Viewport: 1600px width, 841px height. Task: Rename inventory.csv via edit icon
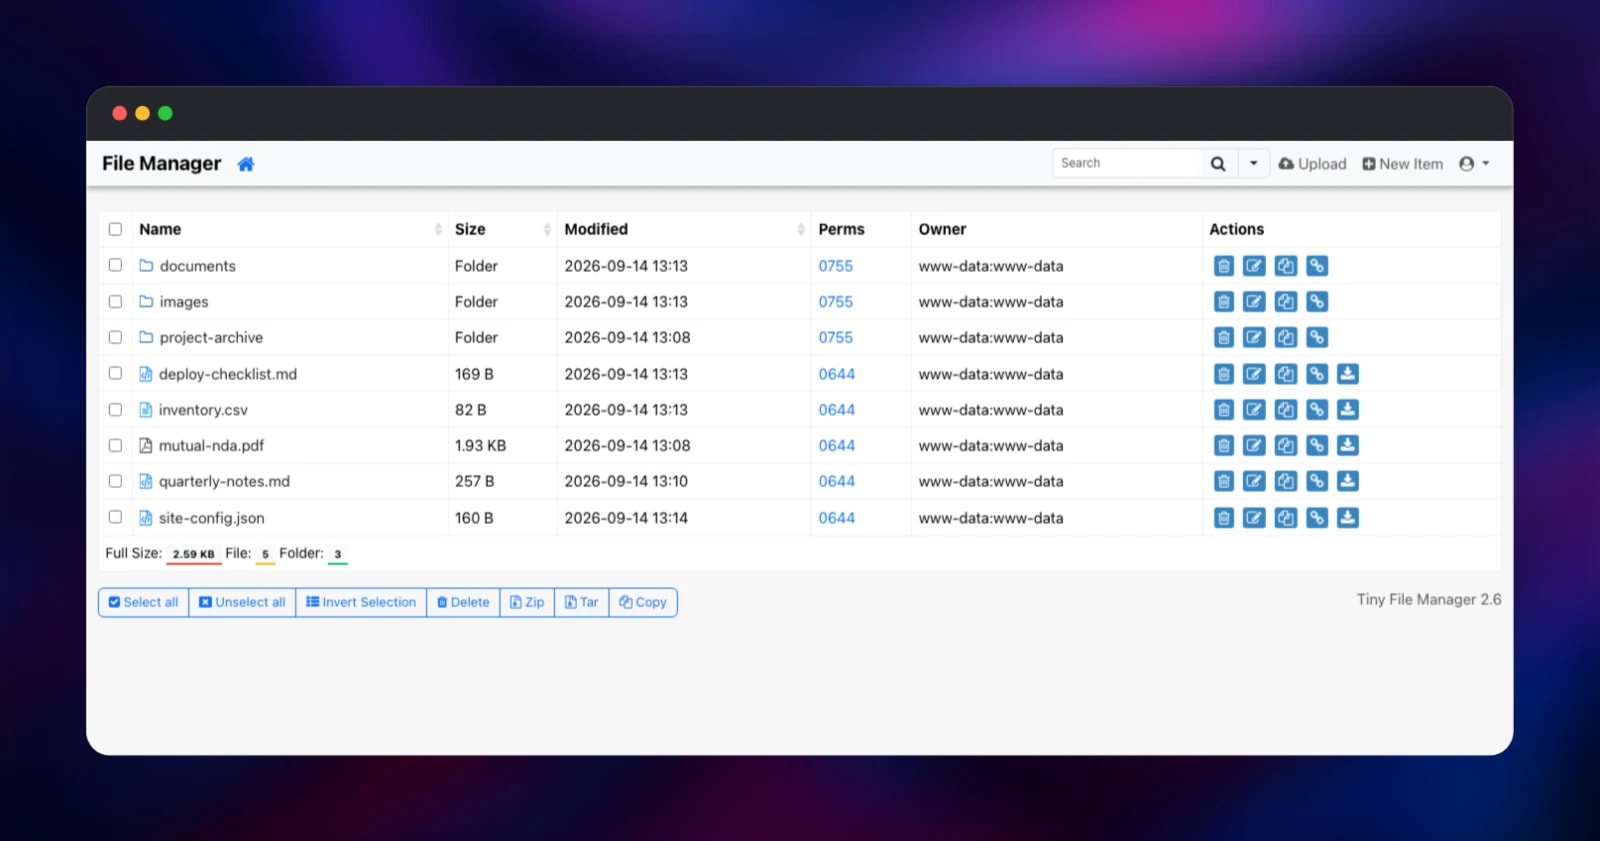click(x=1254, y=410)
